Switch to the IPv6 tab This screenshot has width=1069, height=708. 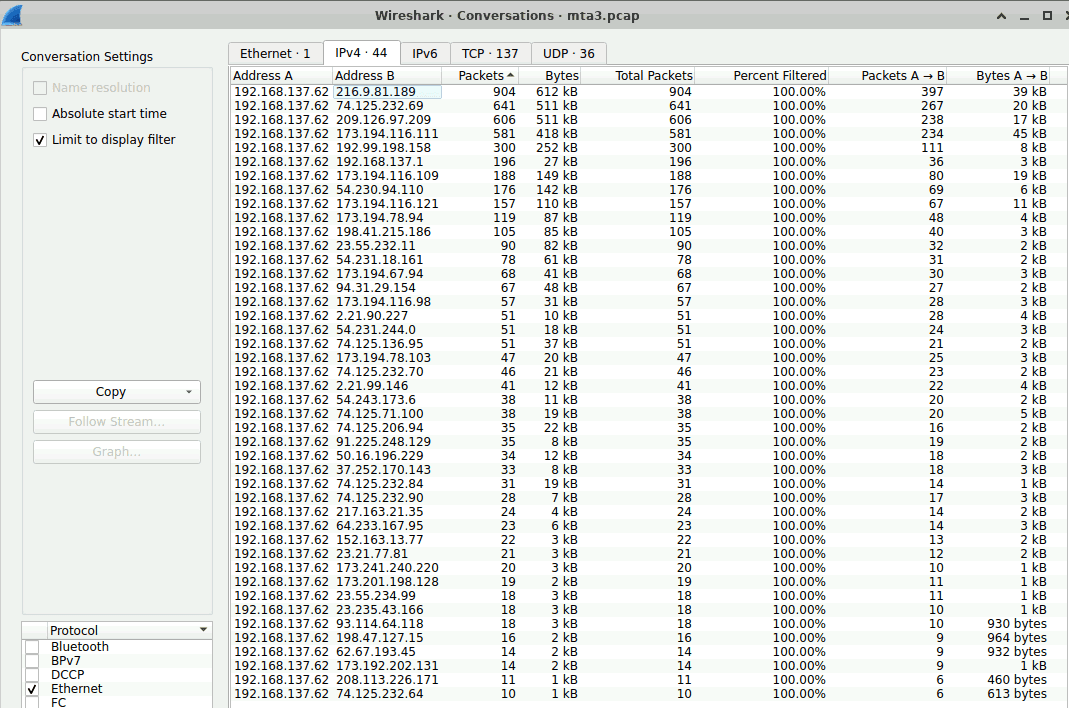[x=424, y=53]
